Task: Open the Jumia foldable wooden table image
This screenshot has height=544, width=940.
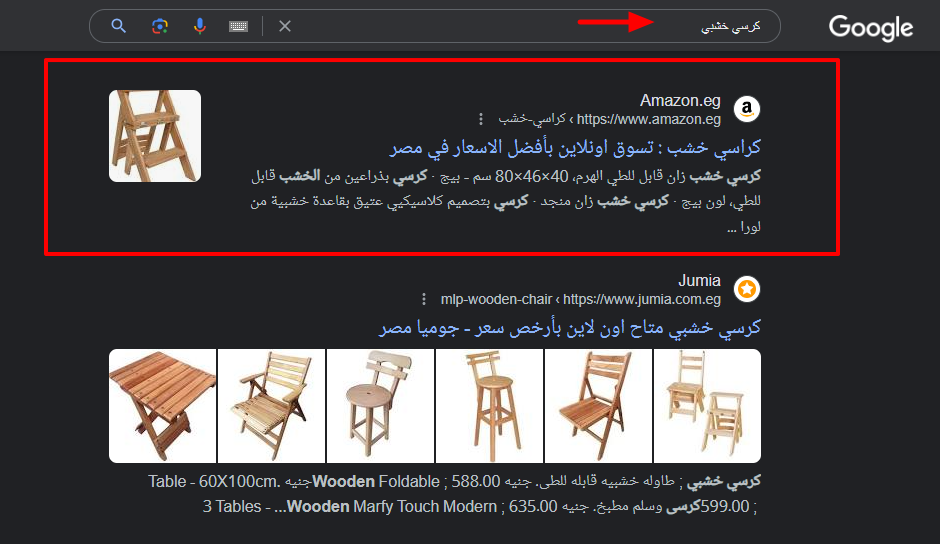Action: pyautogui.click(x=162, y=406)
